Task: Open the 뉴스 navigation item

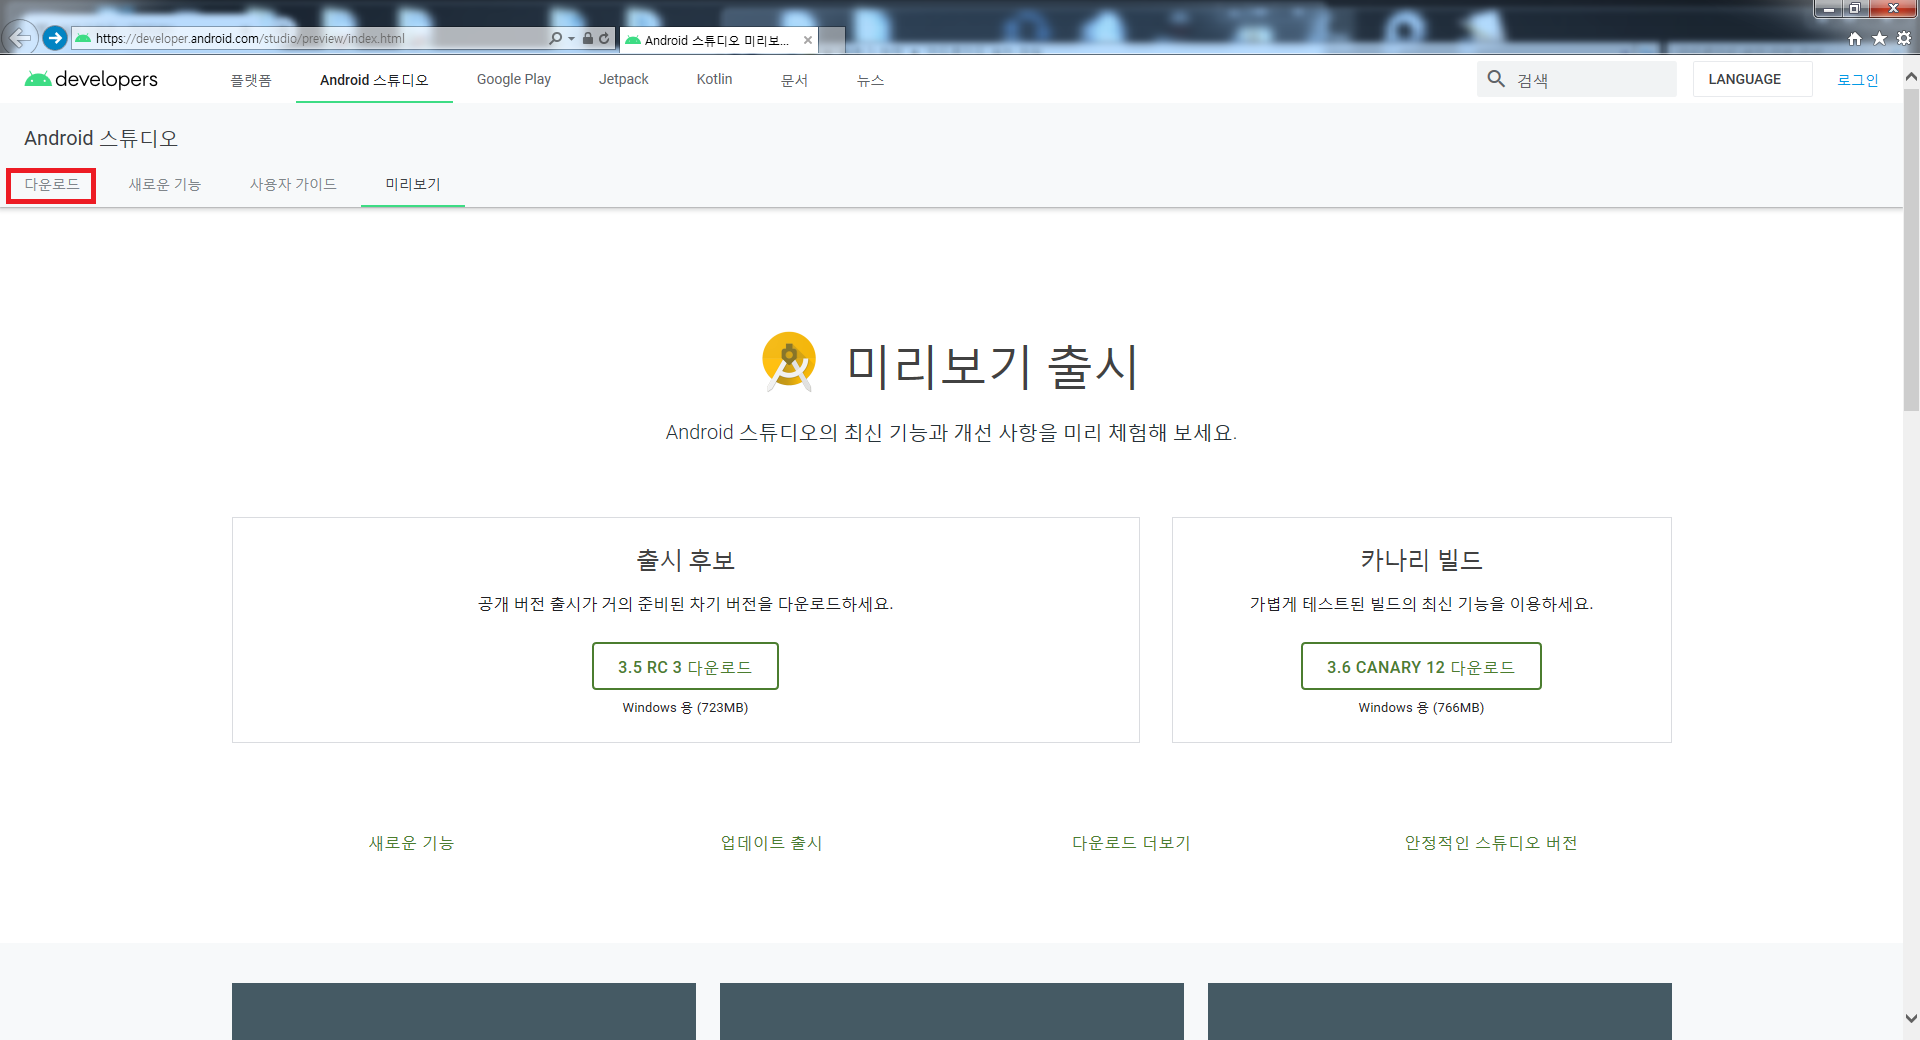Action: tap(870, 80)
